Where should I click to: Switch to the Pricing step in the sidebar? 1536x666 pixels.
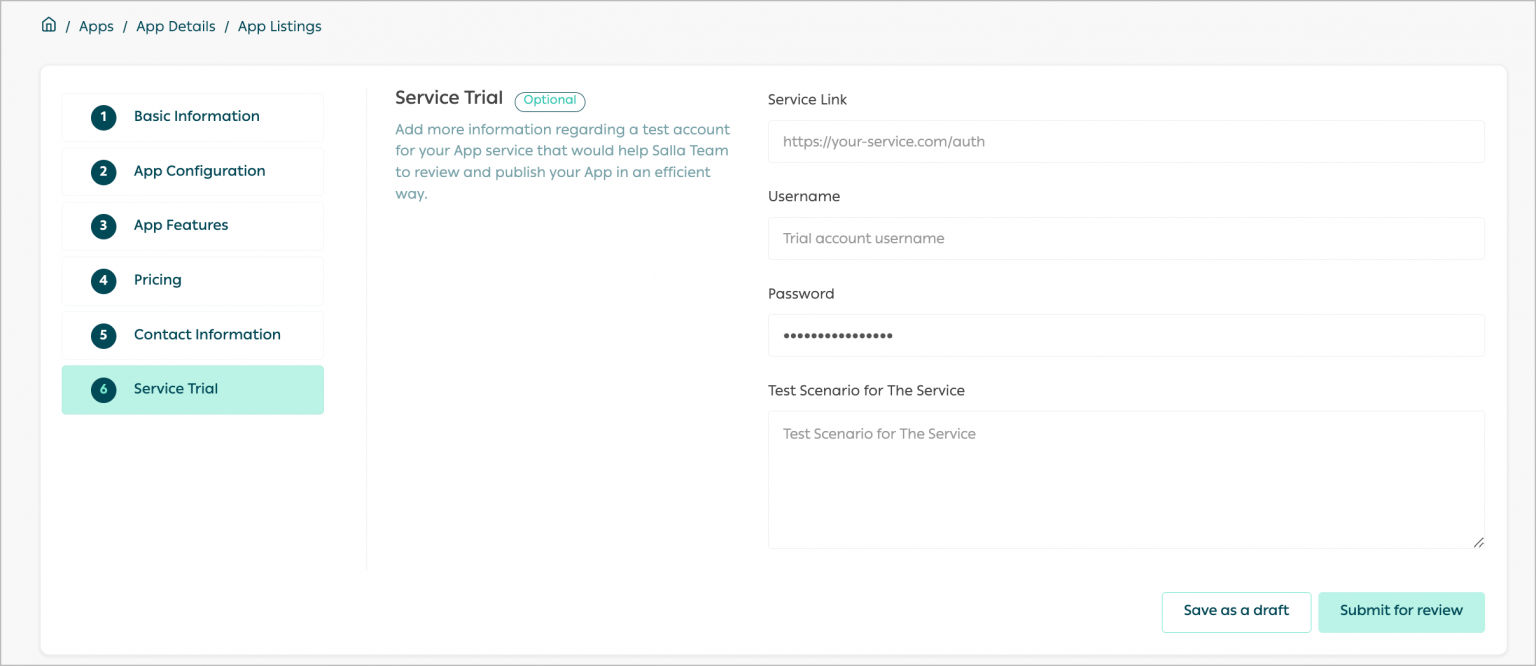[x=192, y=280]
